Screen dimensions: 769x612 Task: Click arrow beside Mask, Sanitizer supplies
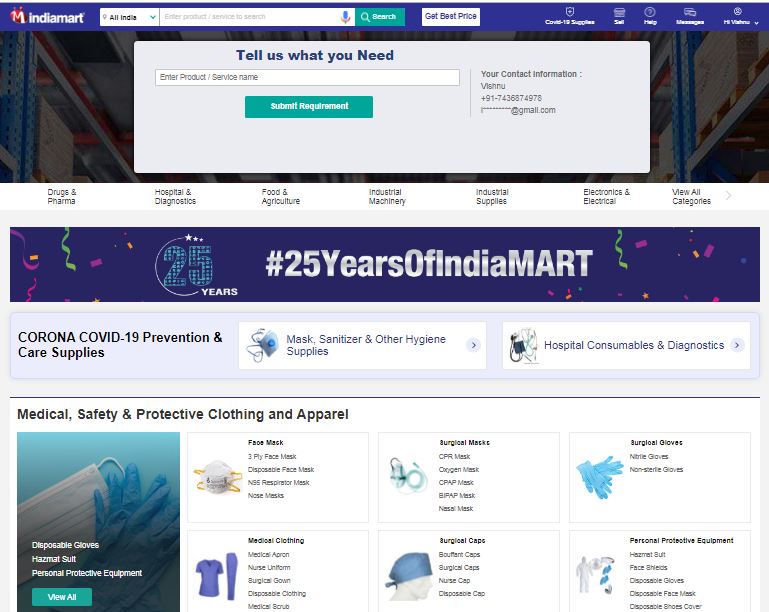[473, 345]
